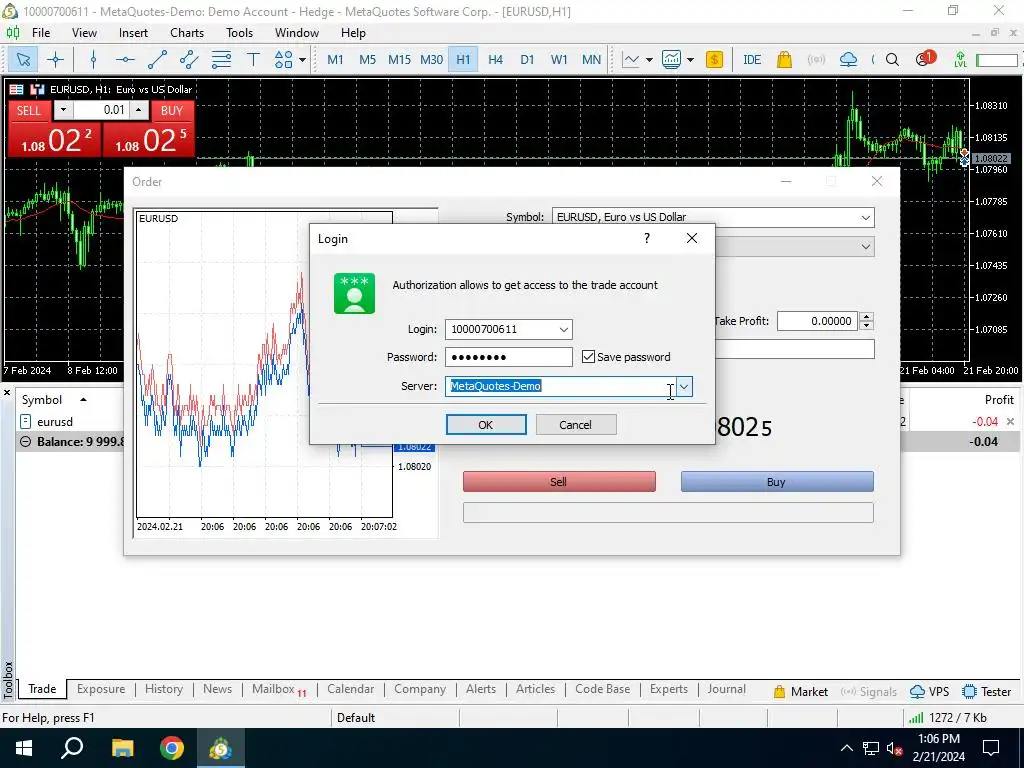Switch to the Mailbox tab
Viewport: 1024px width, 768px height.
click(279, 689)
